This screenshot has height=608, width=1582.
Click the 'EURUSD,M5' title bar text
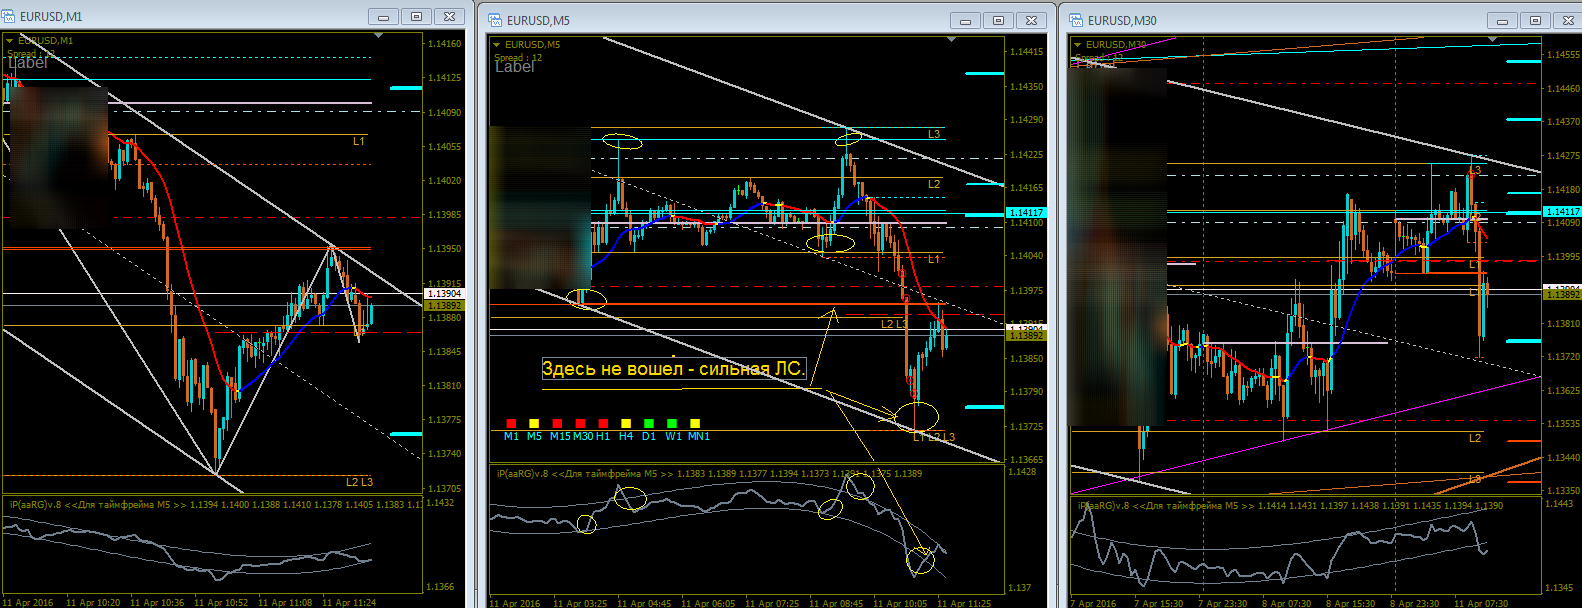point(538,20)
